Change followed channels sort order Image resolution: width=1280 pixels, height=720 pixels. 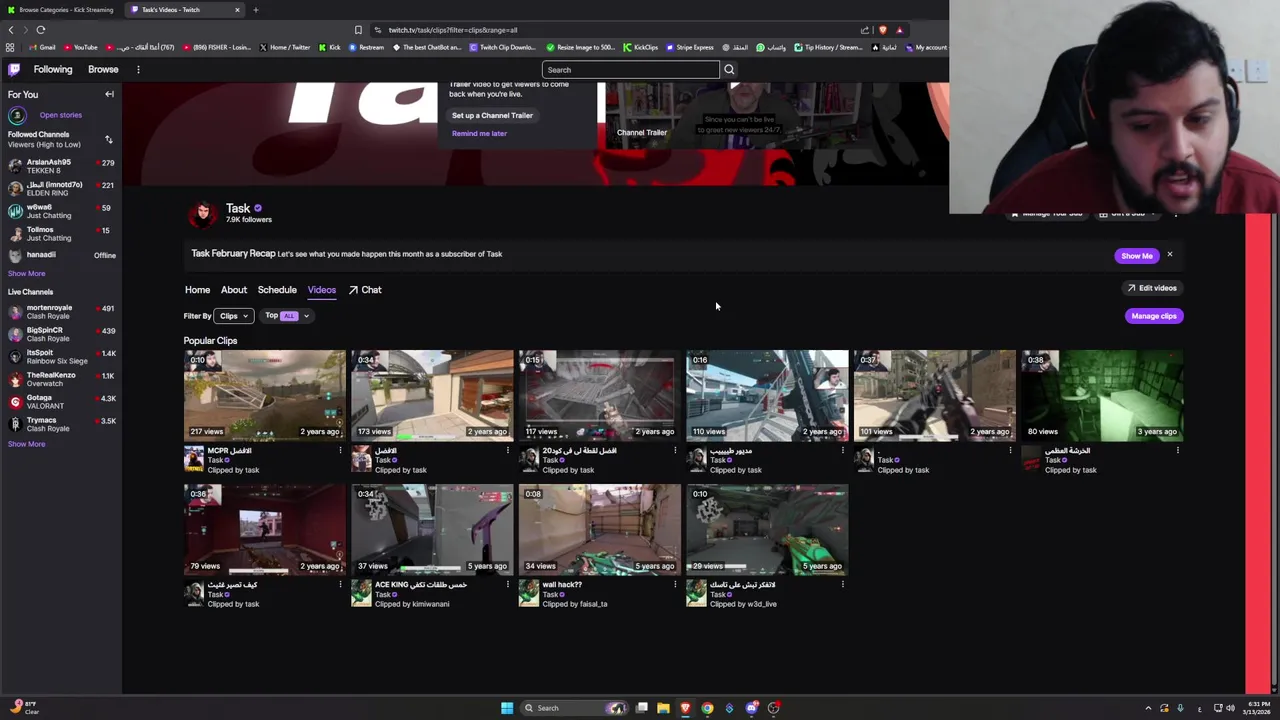pyautogui.click(x=108, y=139)
